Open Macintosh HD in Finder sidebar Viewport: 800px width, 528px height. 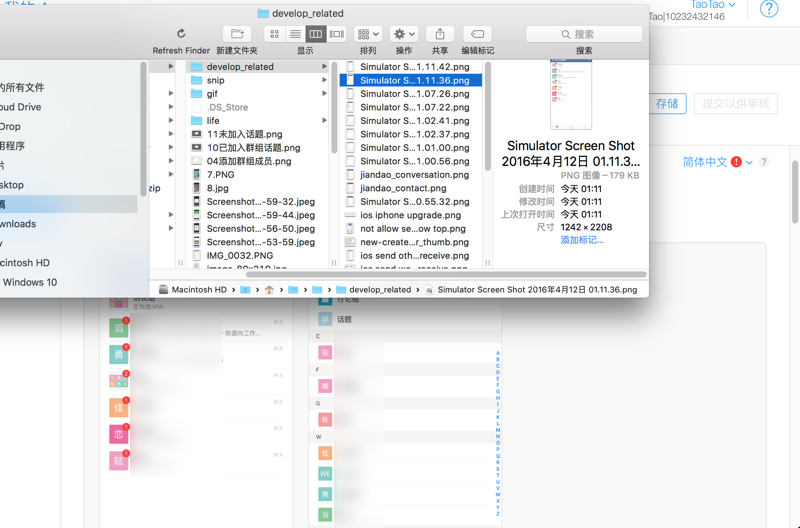(x=25, y=263)
